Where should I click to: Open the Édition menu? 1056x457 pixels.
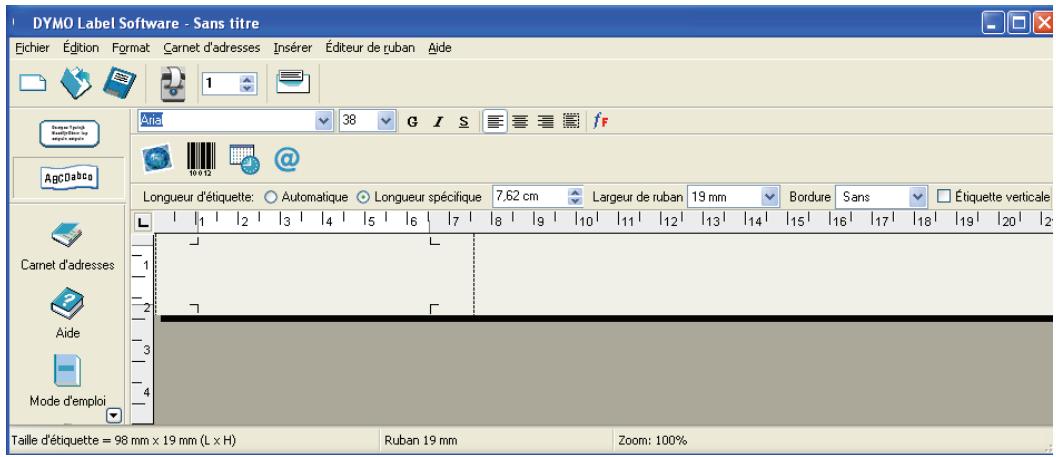[81, 48]
